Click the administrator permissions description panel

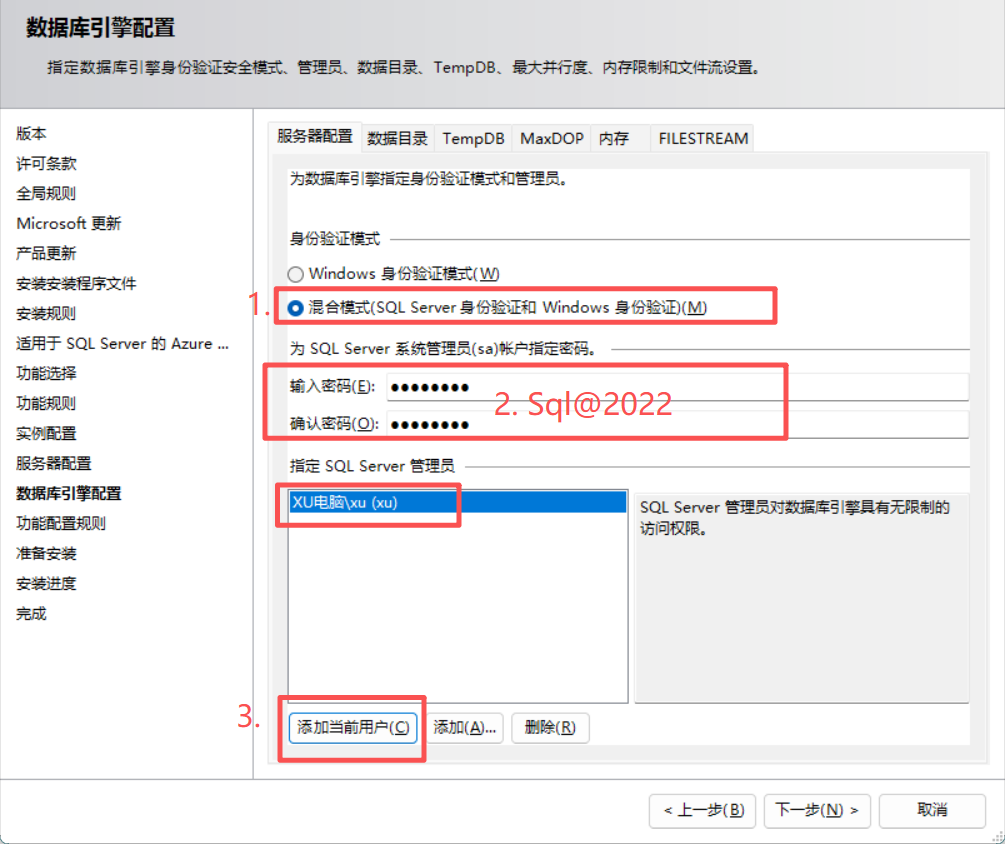tap(801, 597)
